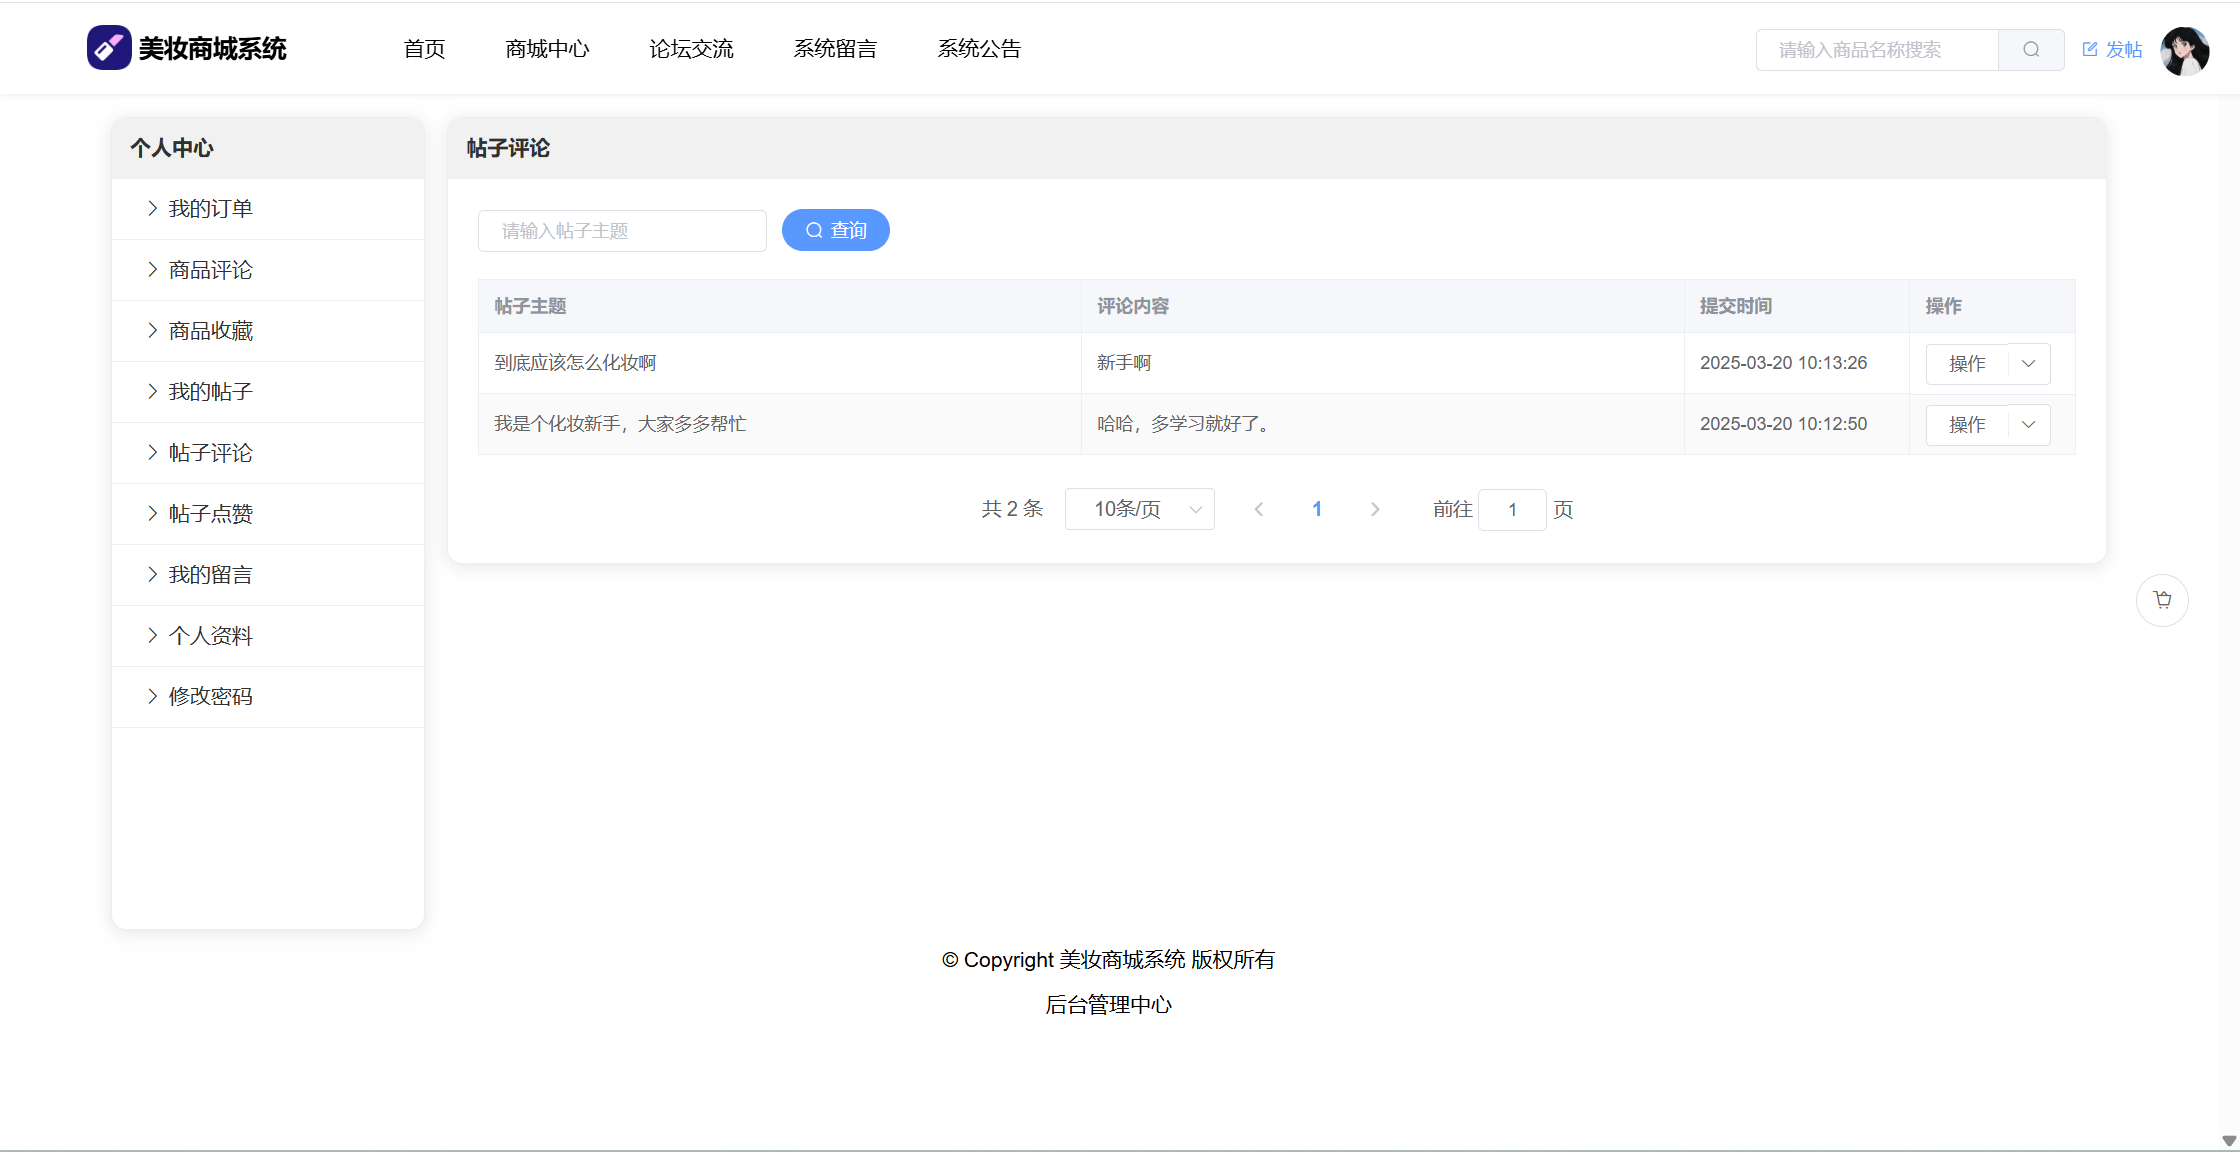Image resolution: width=2240 pixels, height=1152 pixels.
Task: Expand 操作 dropdown for 哈哈，多学习就好了 row
Action: (x=2029, y=425)
